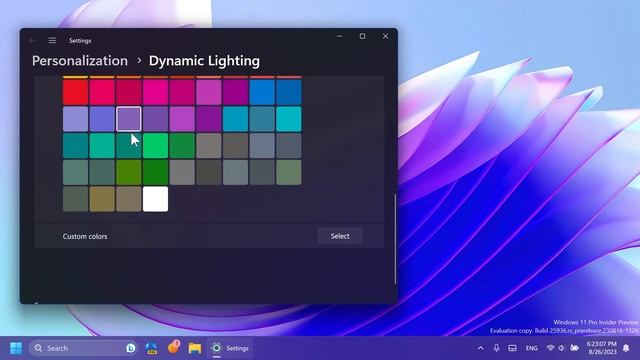The width and height of the screenshot is (640, 360).
Task: Switch input language via ENG indicator
Action: 531,348
